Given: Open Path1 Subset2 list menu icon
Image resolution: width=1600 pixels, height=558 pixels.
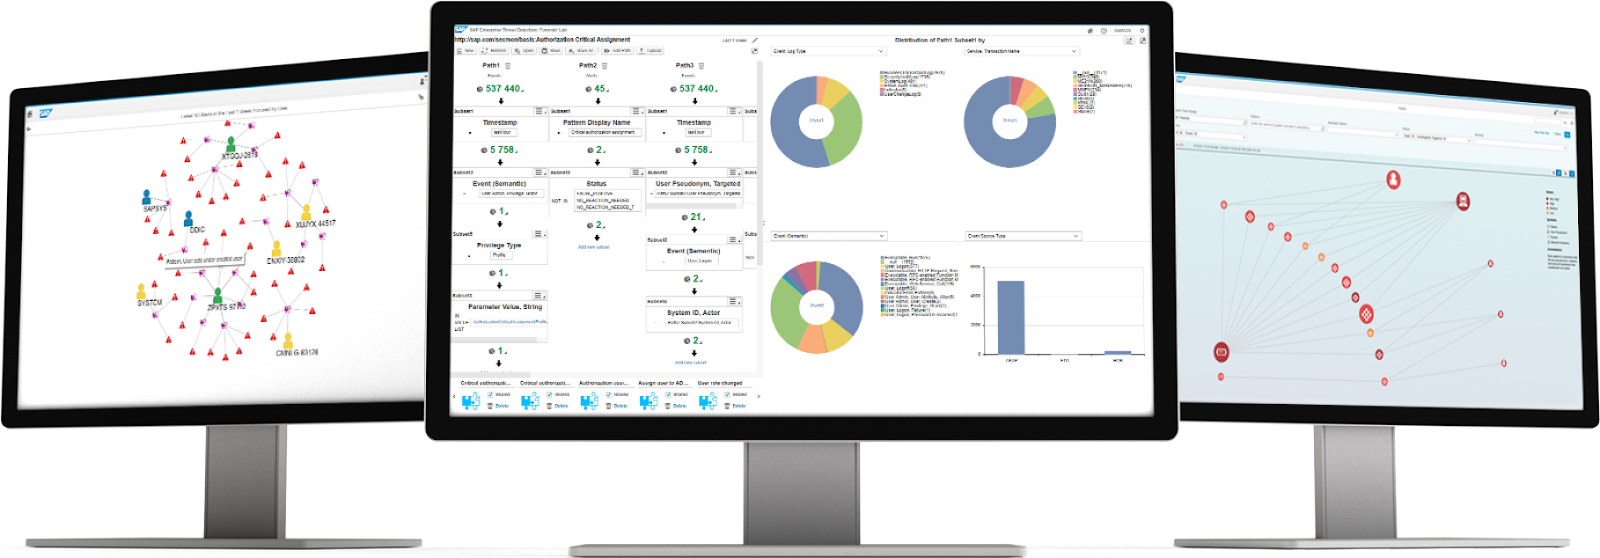Looking at the screenshot, I should click(x=540, y=172).
